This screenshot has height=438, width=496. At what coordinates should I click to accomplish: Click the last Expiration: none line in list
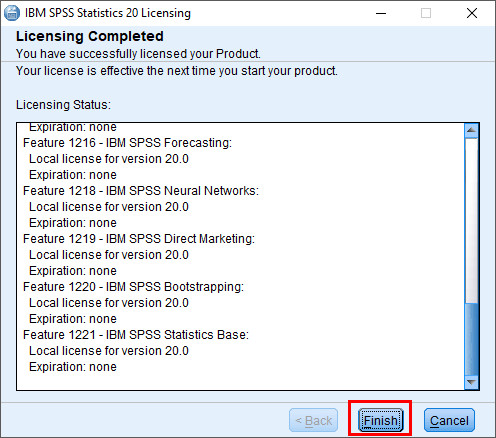73,367
